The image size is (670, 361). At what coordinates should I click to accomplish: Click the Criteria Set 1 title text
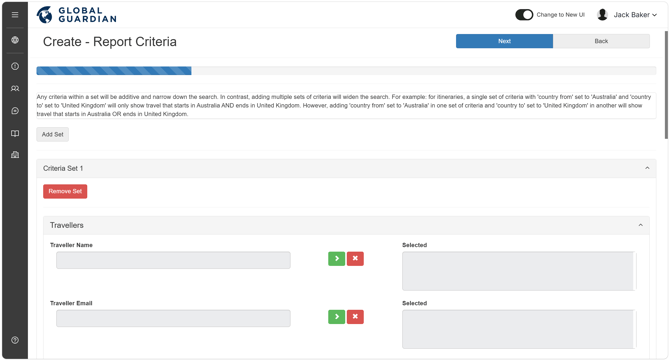coord(63,168)
